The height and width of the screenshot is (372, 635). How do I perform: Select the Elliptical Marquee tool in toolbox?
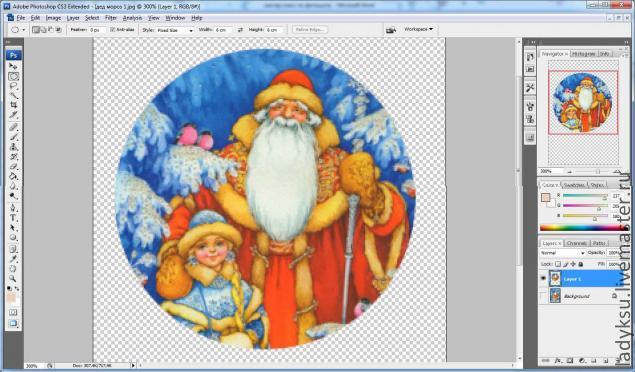pyautogui.click(x=13, y=76)
